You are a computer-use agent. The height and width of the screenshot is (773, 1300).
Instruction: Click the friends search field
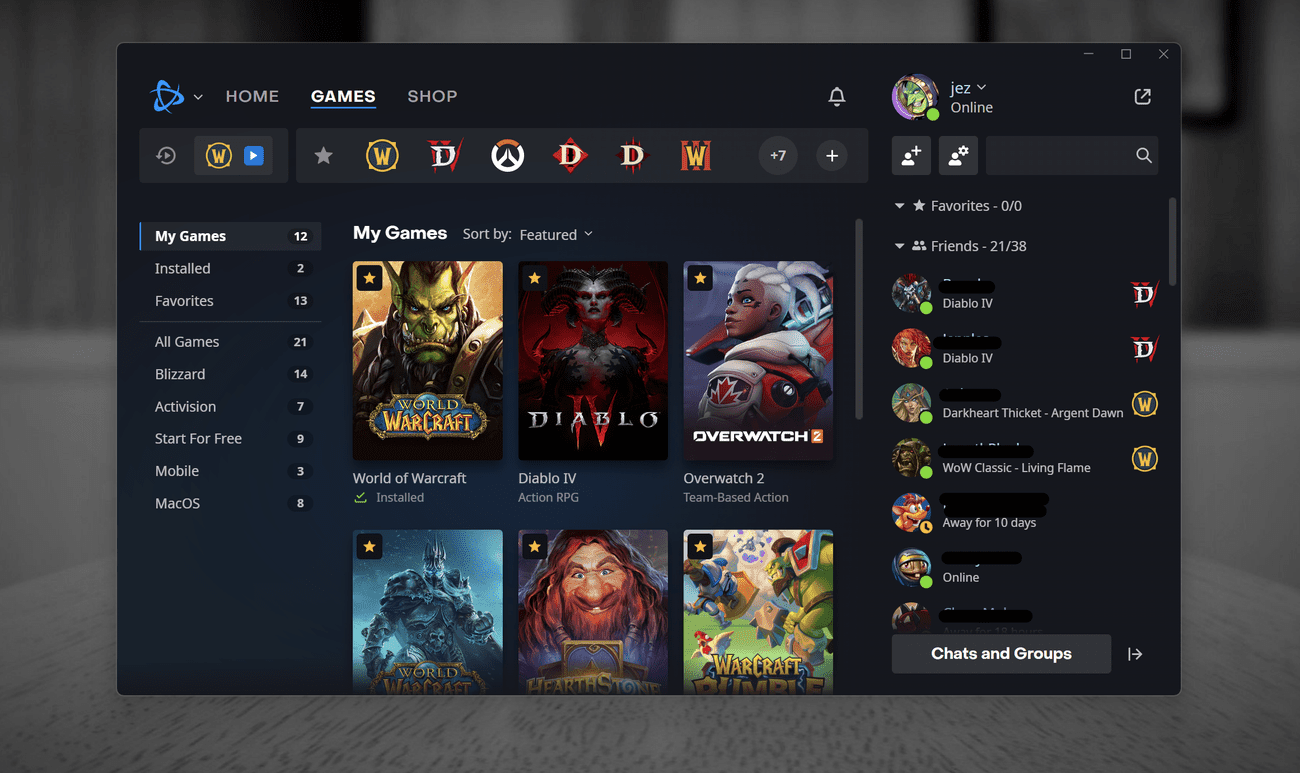coord(1065,155)
